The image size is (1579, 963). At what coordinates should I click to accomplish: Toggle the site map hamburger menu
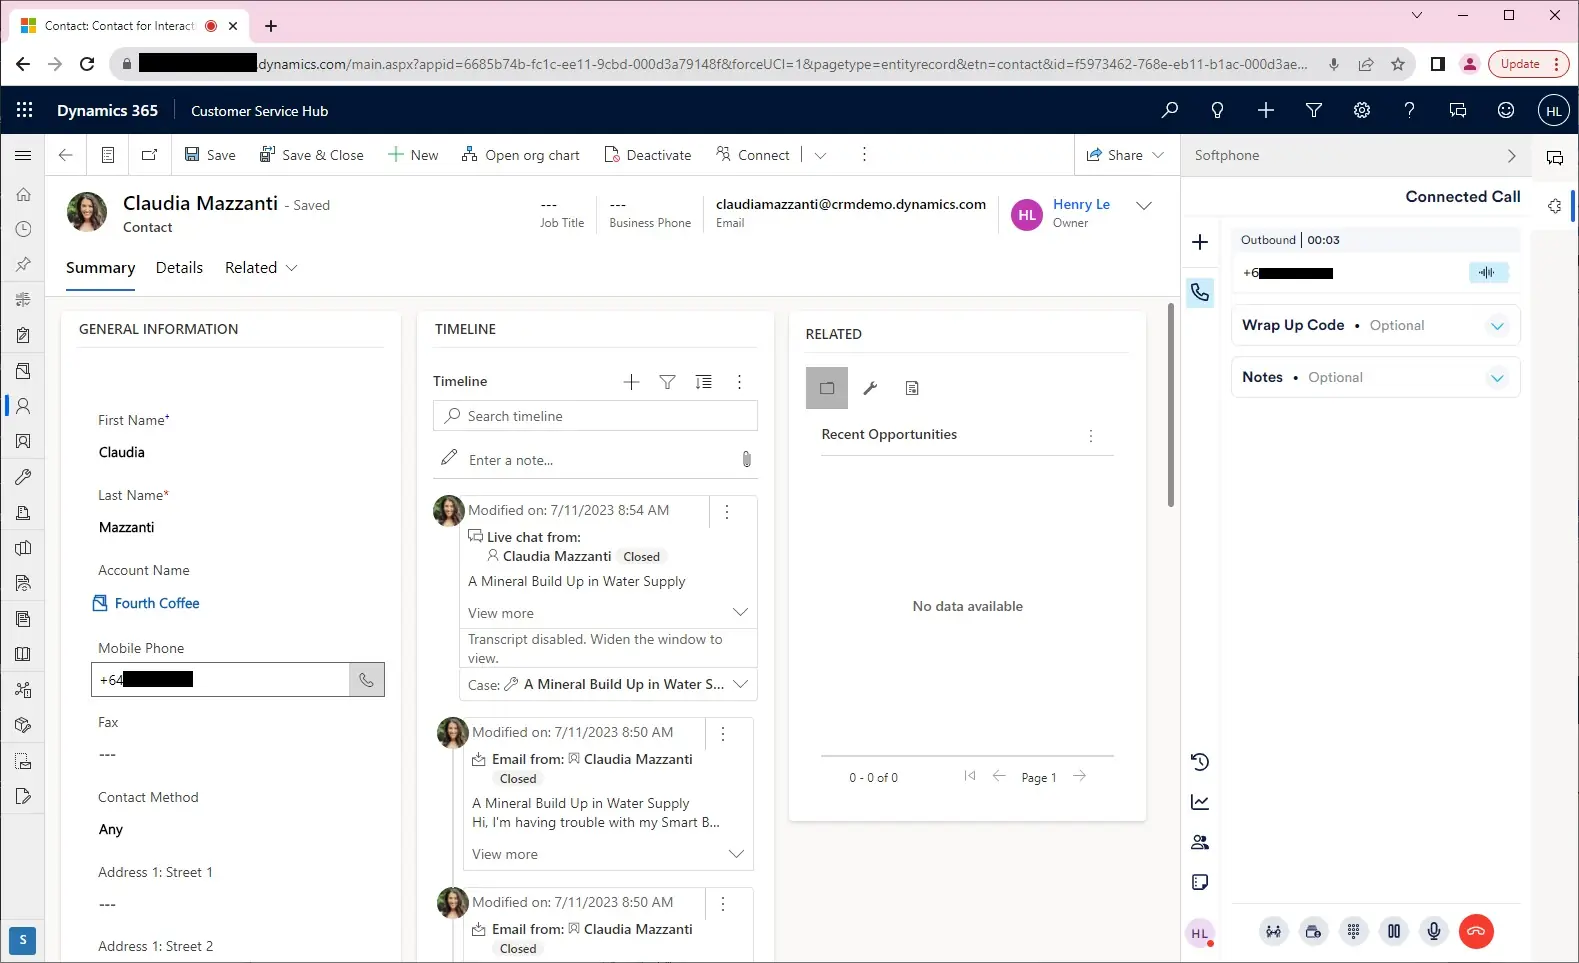[23, 155]
